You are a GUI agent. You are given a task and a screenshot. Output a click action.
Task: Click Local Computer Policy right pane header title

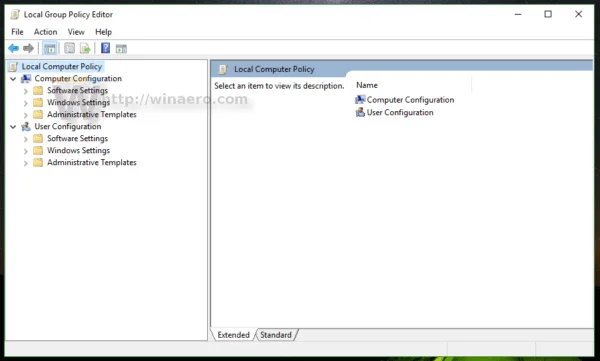(x=274, y=69)
